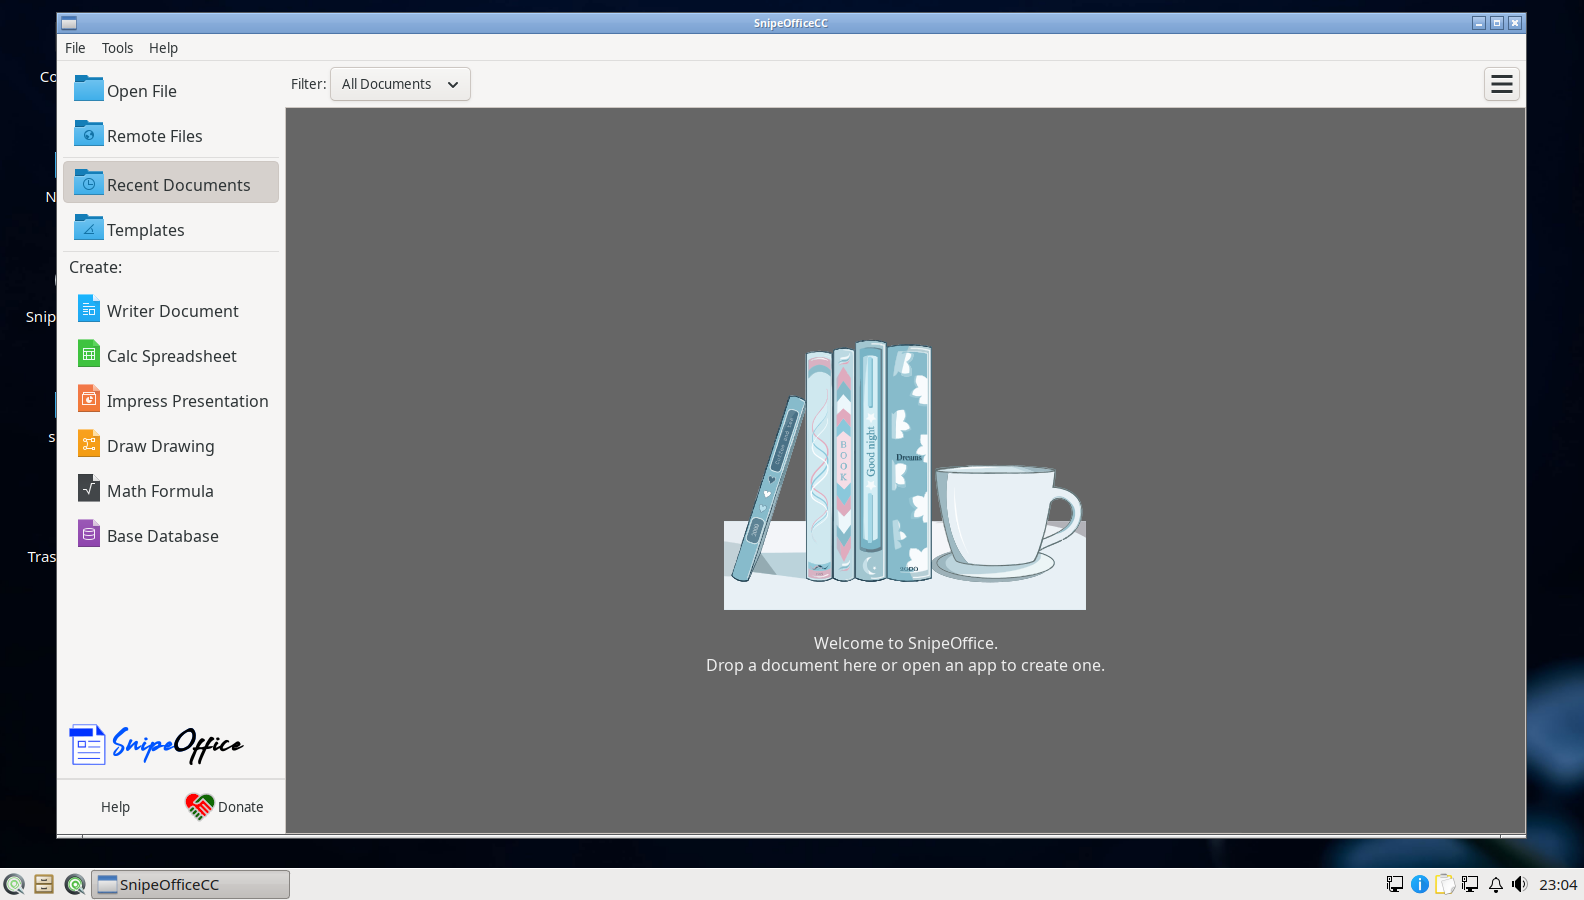Click the window menu icon in title bar
The width and height of the screenshot is (1584, 900).
69,23
